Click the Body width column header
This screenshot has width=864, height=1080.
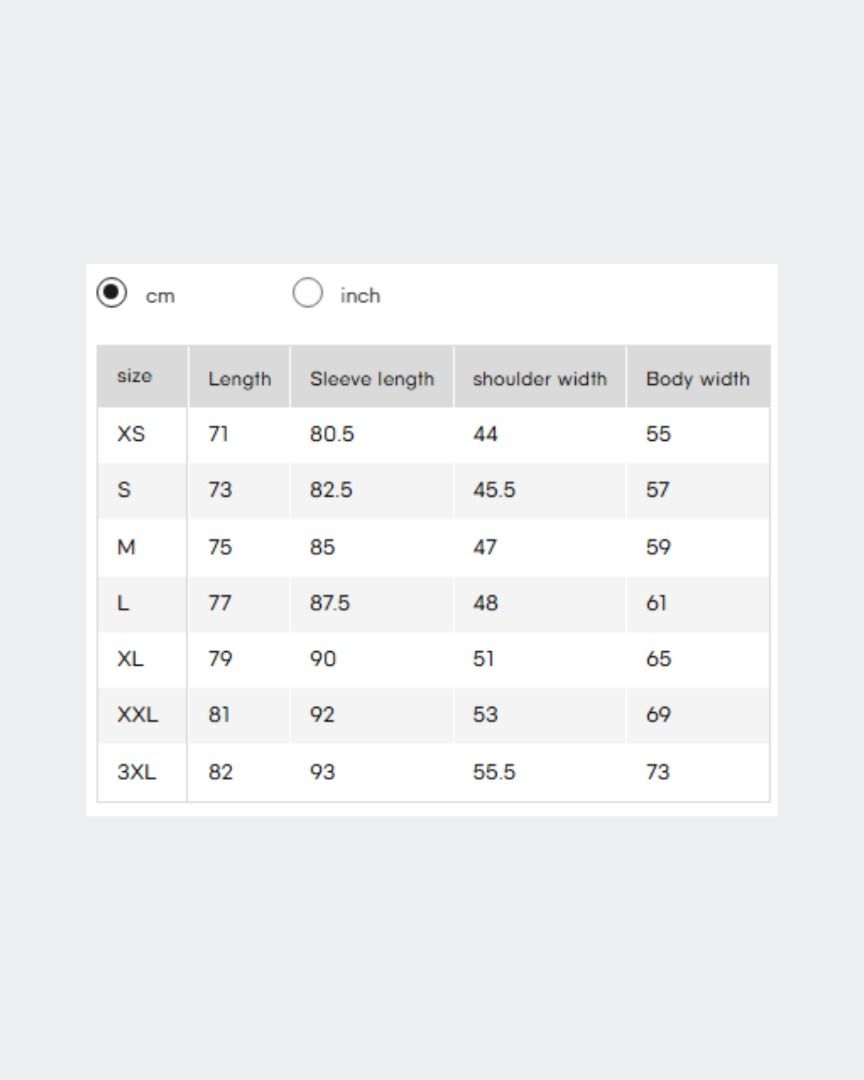tap(697, 379)
